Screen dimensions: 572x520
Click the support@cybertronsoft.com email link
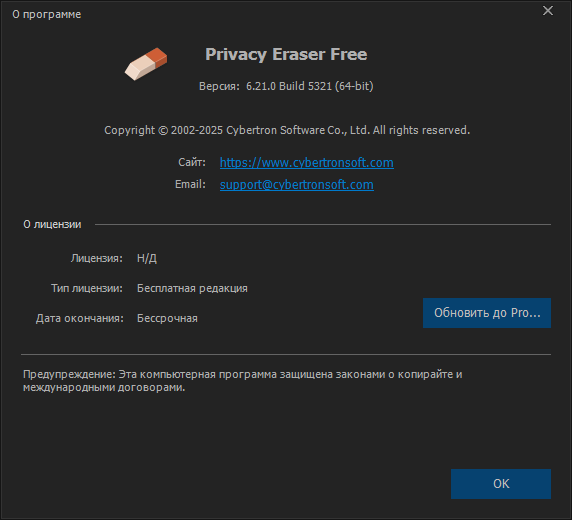coord(297,185)
